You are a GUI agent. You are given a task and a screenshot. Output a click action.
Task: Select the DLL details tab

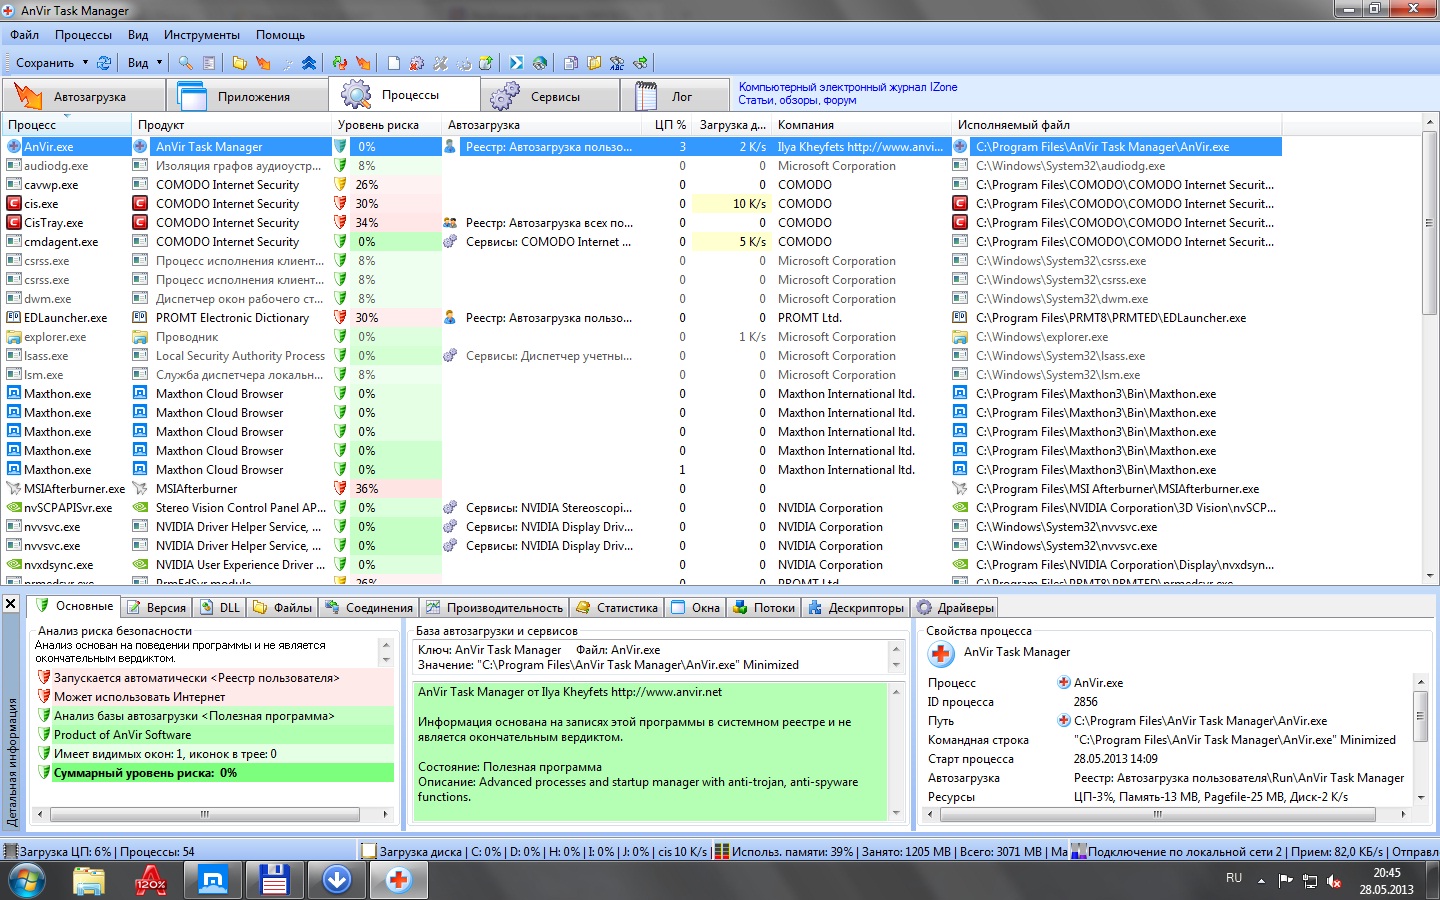[x=221, y=607]
